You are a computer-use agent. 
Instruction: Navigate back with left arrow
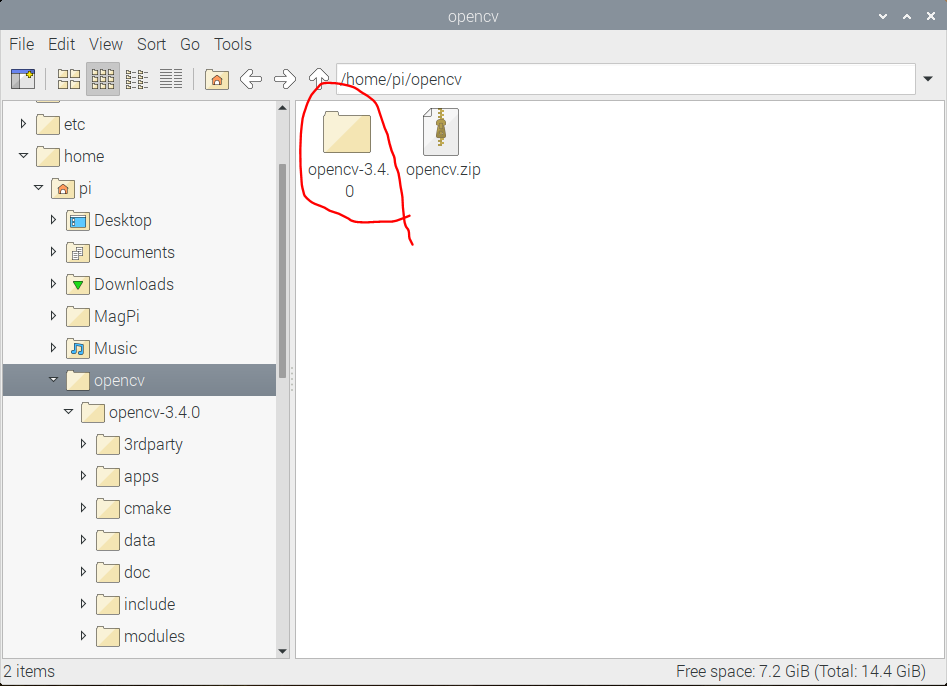pyautogui.click(x=251, y=79)
